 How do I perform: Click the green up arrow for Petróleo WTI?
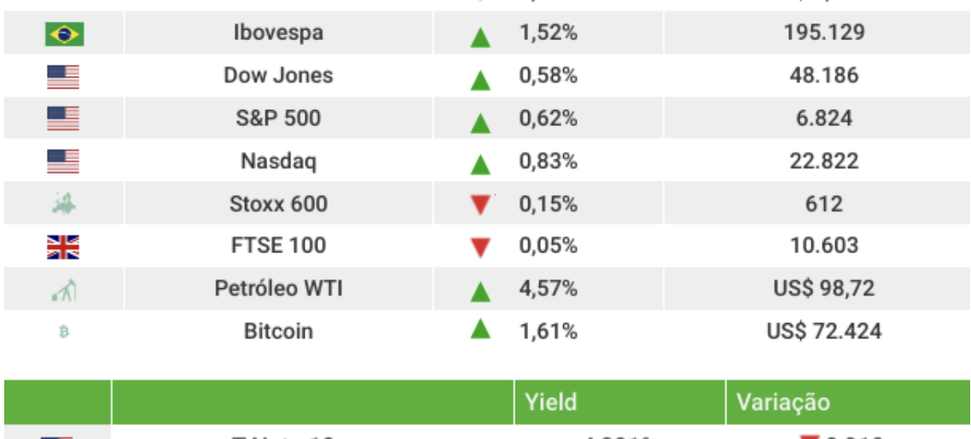coord(480,291)
